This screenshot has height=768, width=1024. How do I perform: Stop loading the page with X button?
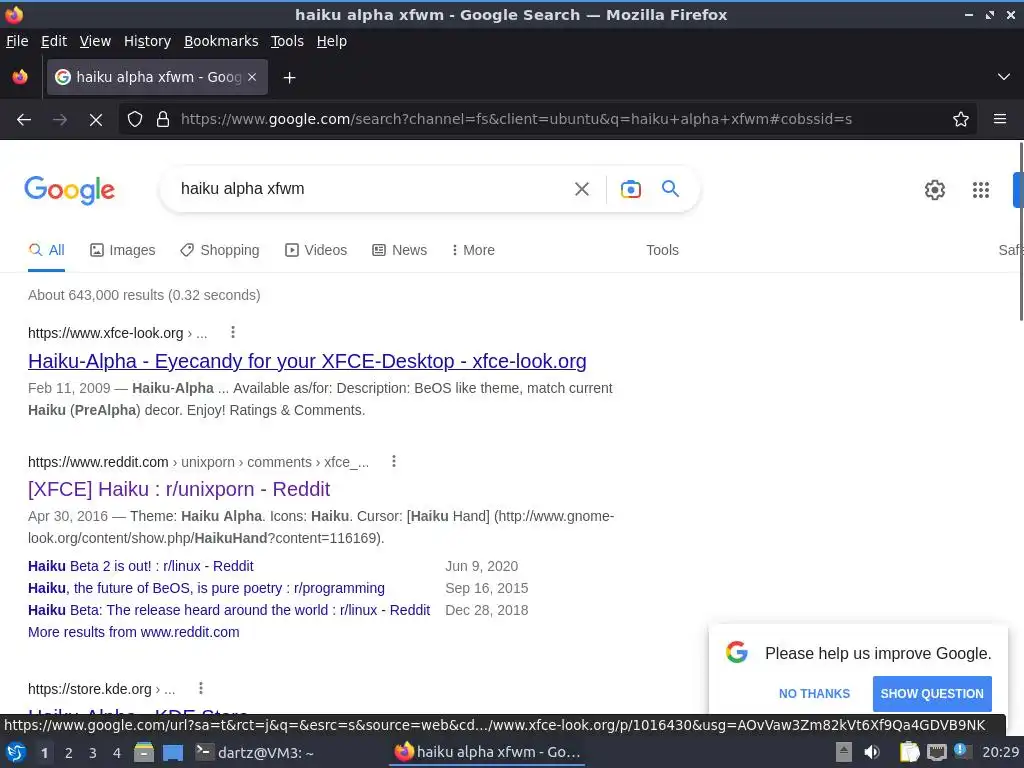click(96, 120)
